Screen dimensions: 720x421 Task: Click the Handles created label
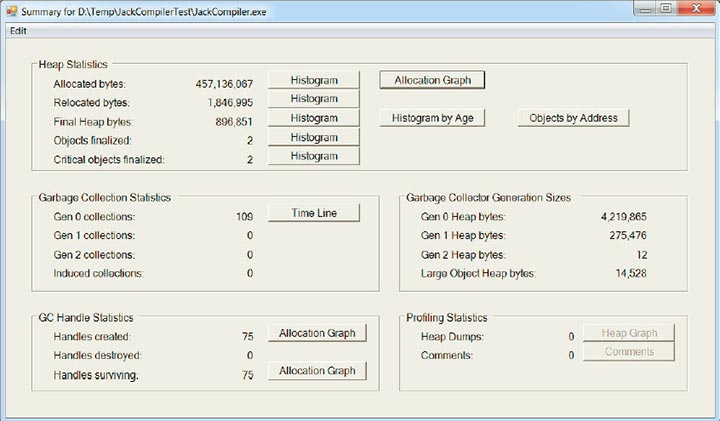(x=92, y=337)
